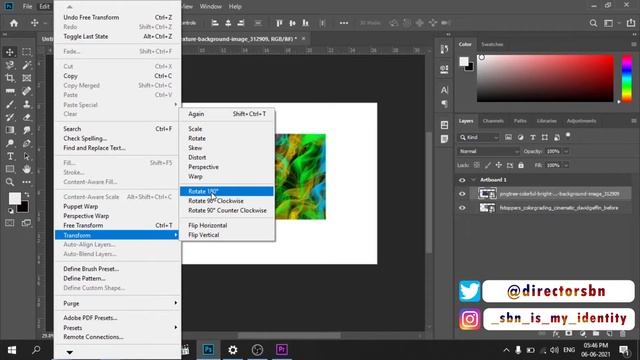
Task: Collapse the Artboard 1 group
Action: [473, 180]
